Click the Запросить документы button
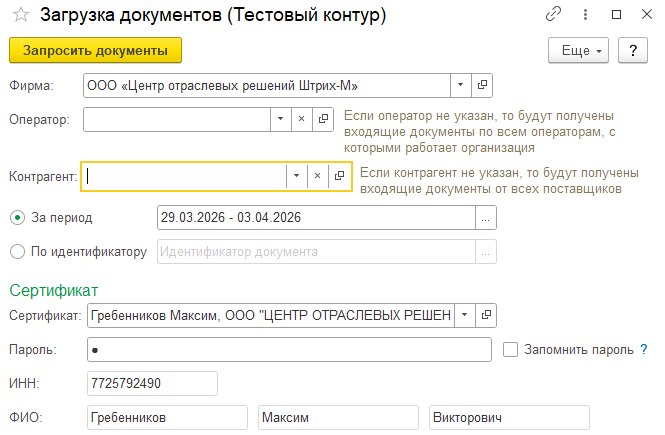This screenshot has width=665, height=435. click(x=95, y=50)
